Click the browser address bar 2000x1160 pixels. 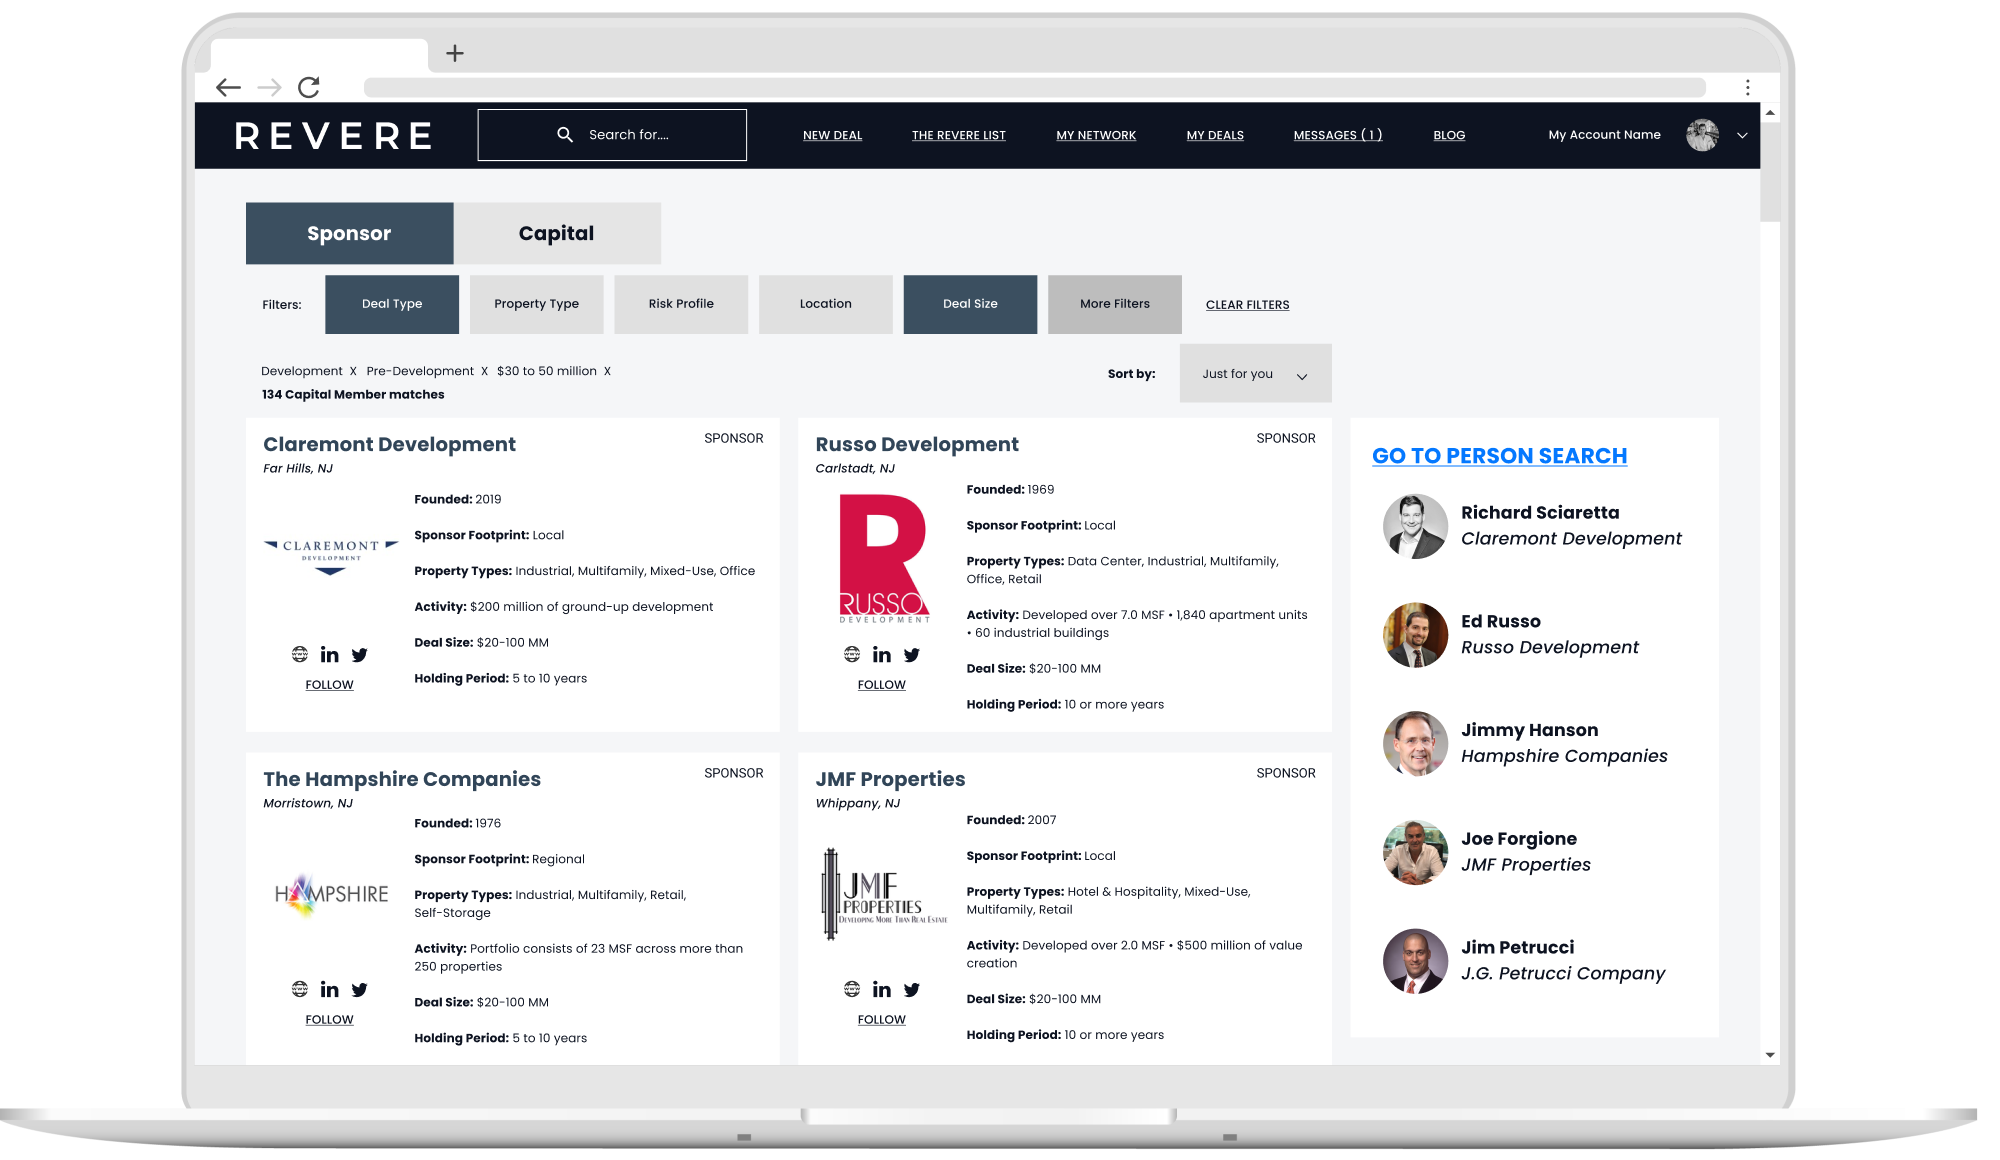[1034, 87]
